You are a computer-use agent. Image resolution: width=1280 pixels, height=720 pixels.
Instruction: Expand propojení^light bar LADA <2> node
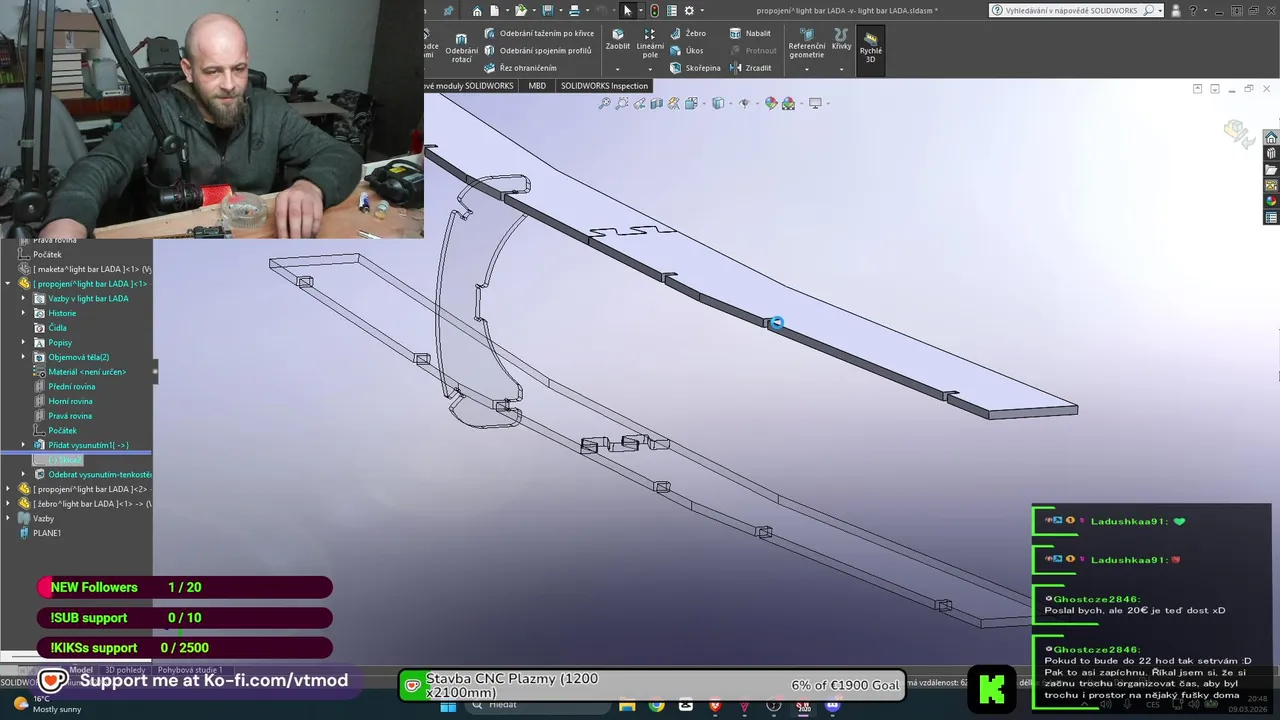tap(8, 489)
